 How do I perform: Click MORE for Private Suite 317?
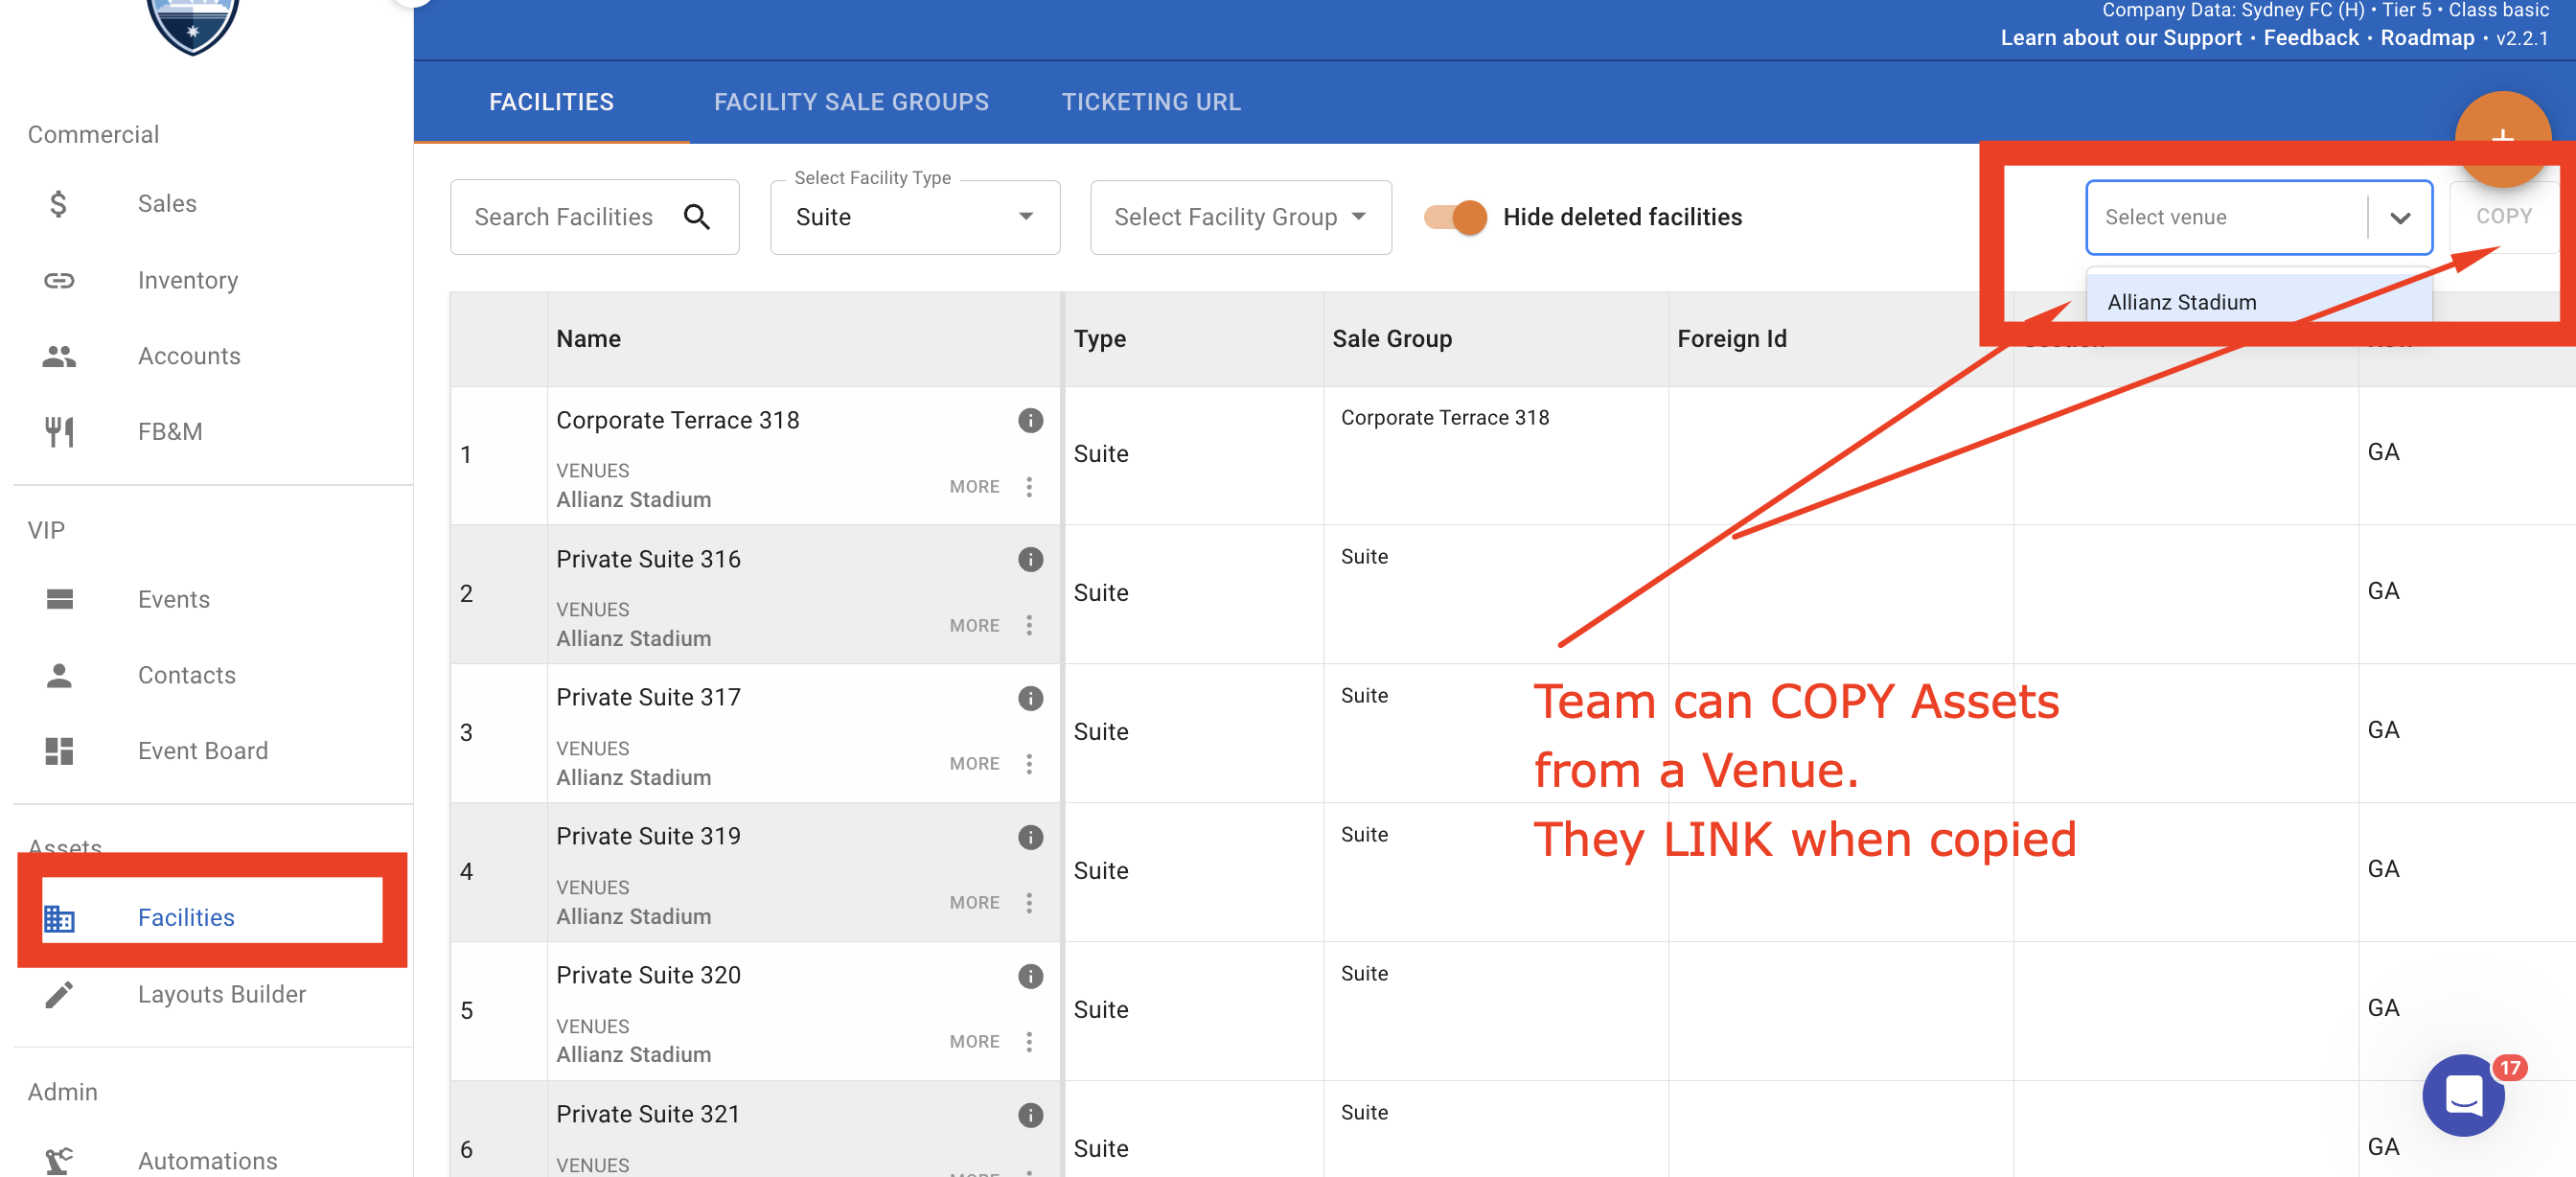(x=974, y=764)
